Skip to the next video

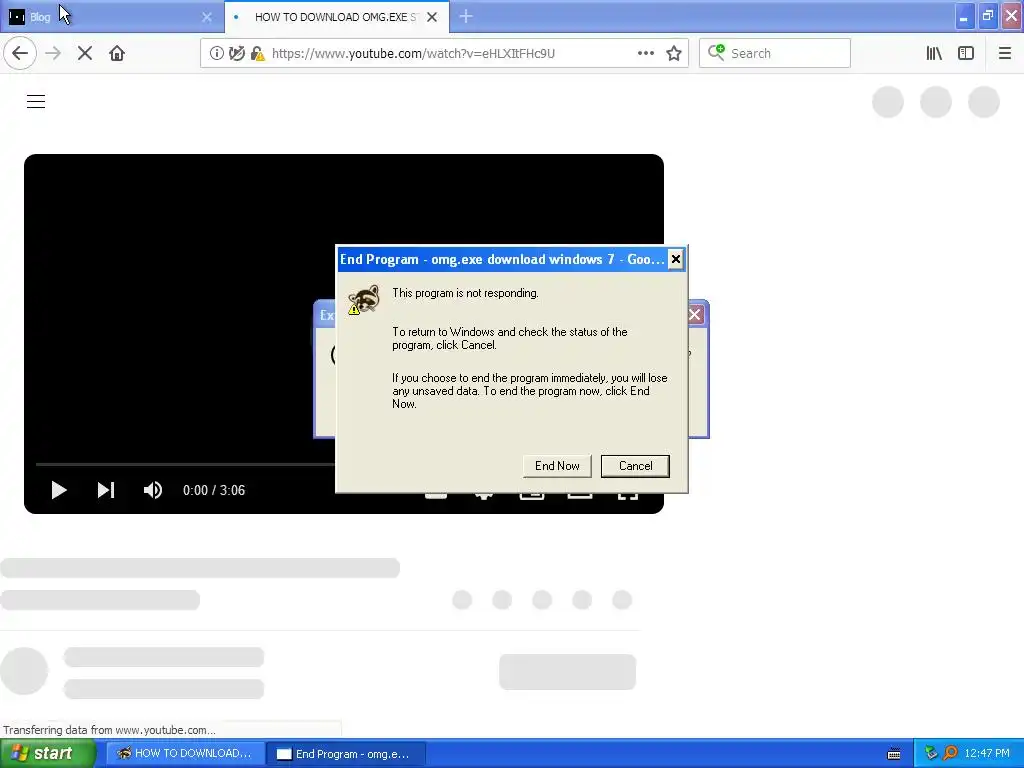(x=106, y=490)
